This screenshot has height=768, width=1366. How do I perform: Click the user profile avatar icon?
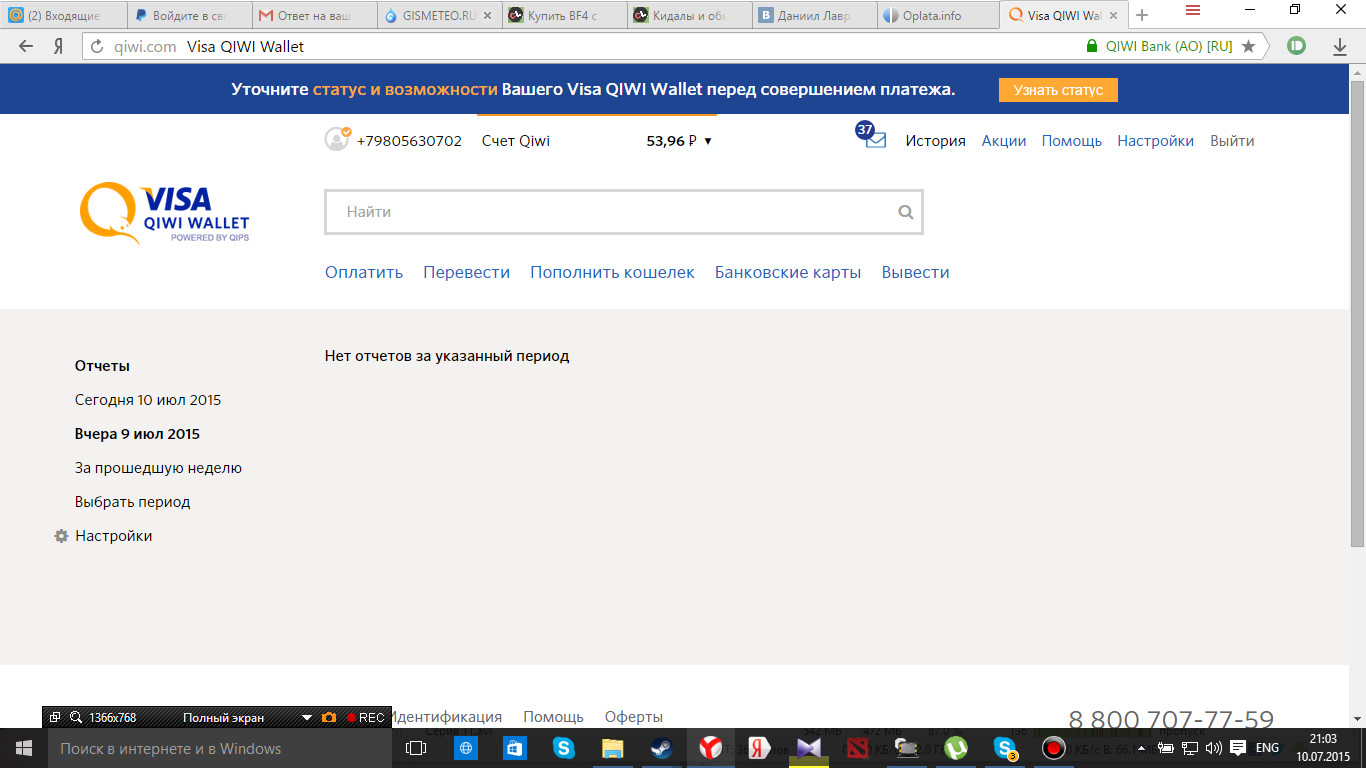tap(337, 139)
